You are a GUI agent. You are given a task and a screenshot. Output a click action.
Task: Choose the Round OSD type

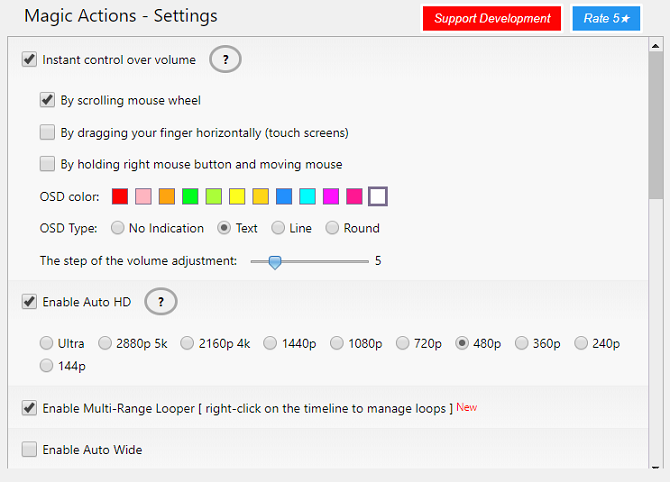[333, 228]
